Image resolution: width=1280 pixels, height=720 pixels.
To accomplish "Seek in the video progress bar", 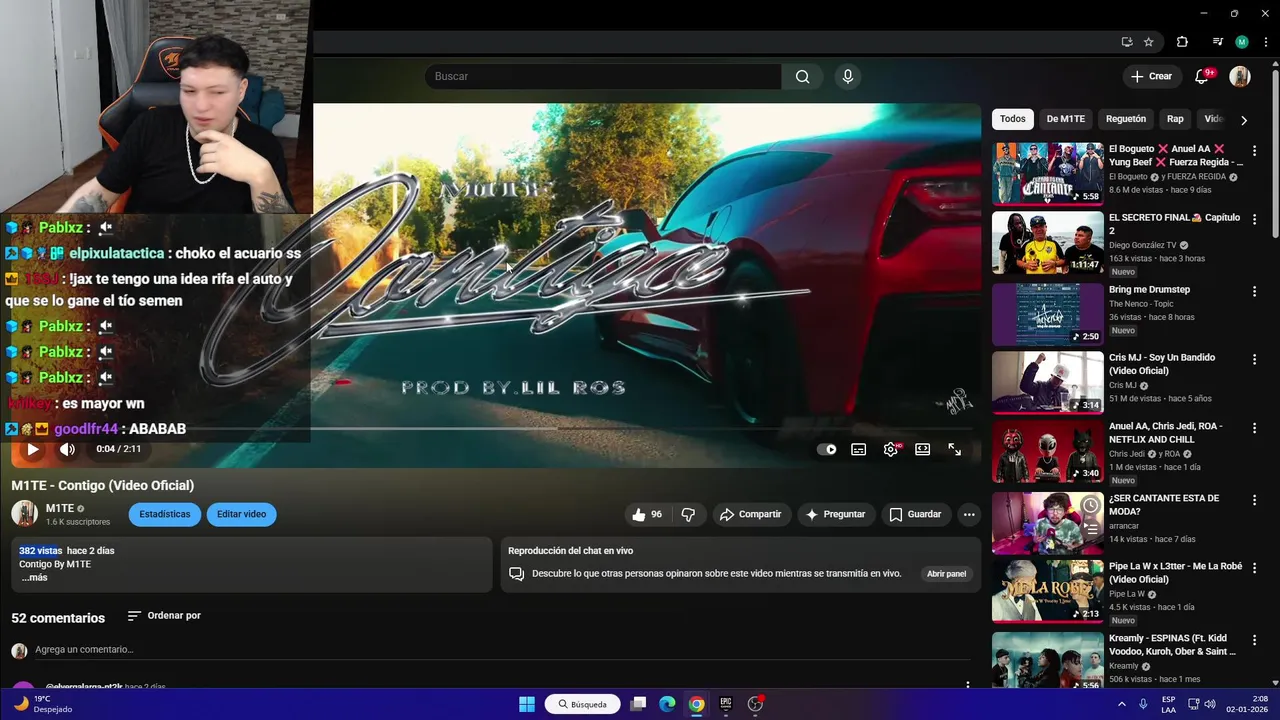I will tap(496, 429).
